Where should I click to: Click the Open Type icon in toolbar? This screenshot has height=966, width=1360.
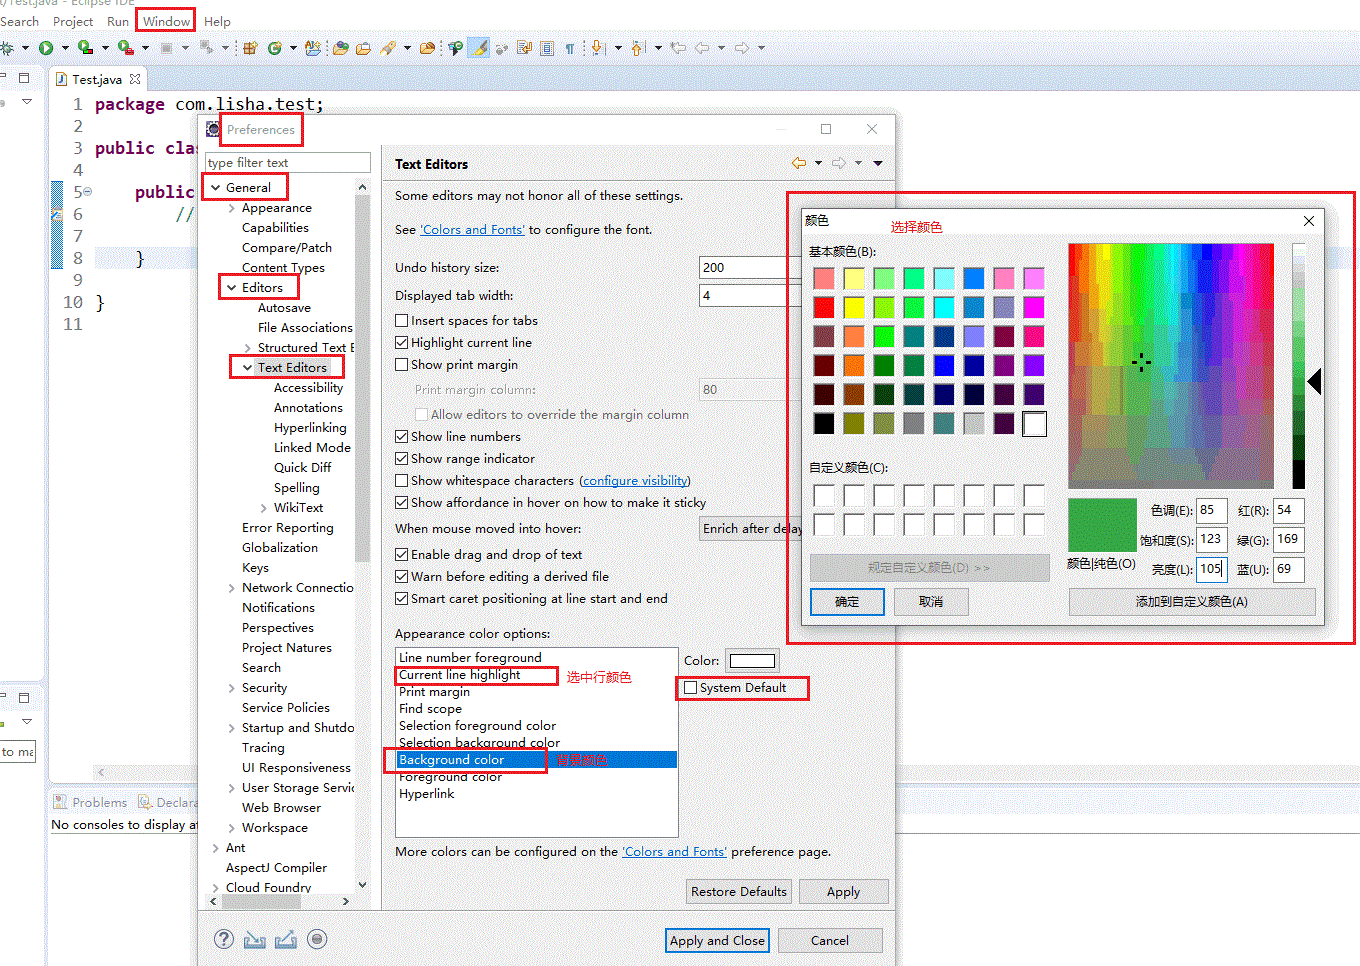coord(340,47)
